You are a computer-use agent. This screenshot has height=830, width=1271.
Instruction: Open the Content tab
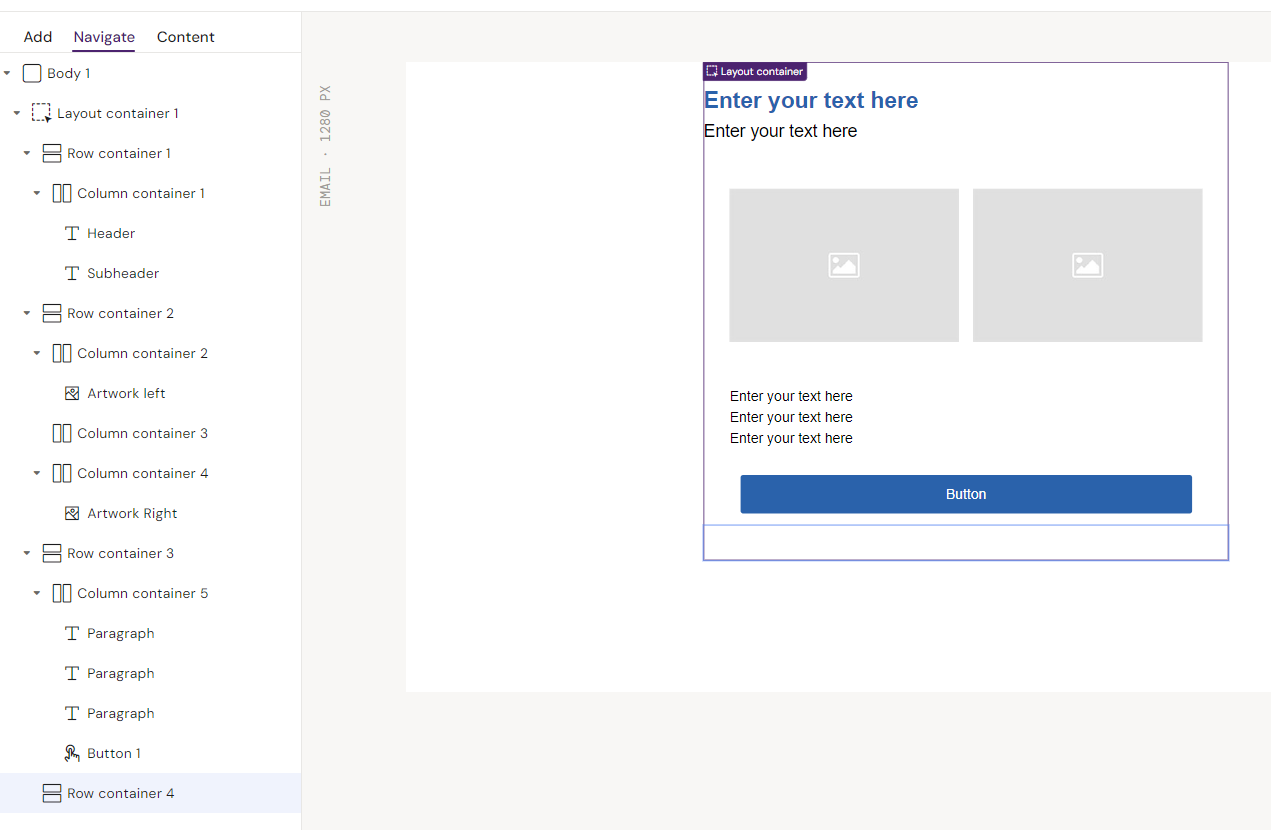tap(185, 37)
